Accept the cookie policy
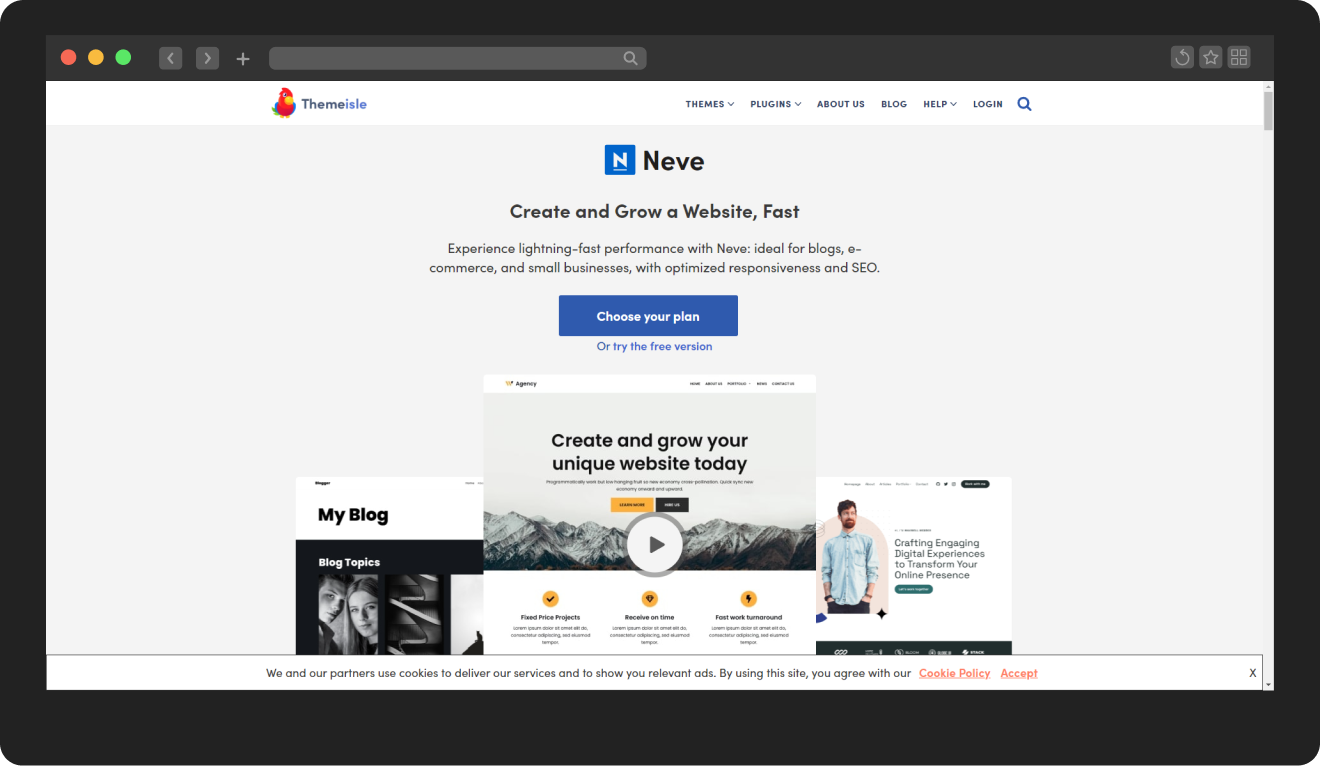1320x766 pixels. pyautogui.click(x=1018, y=673)
